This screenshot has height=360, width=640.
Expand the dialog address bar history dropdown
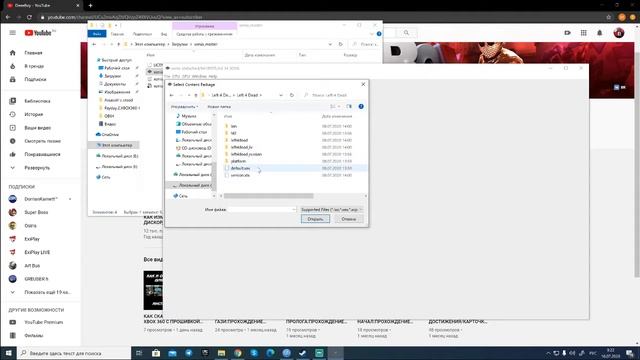click(281, 95)
